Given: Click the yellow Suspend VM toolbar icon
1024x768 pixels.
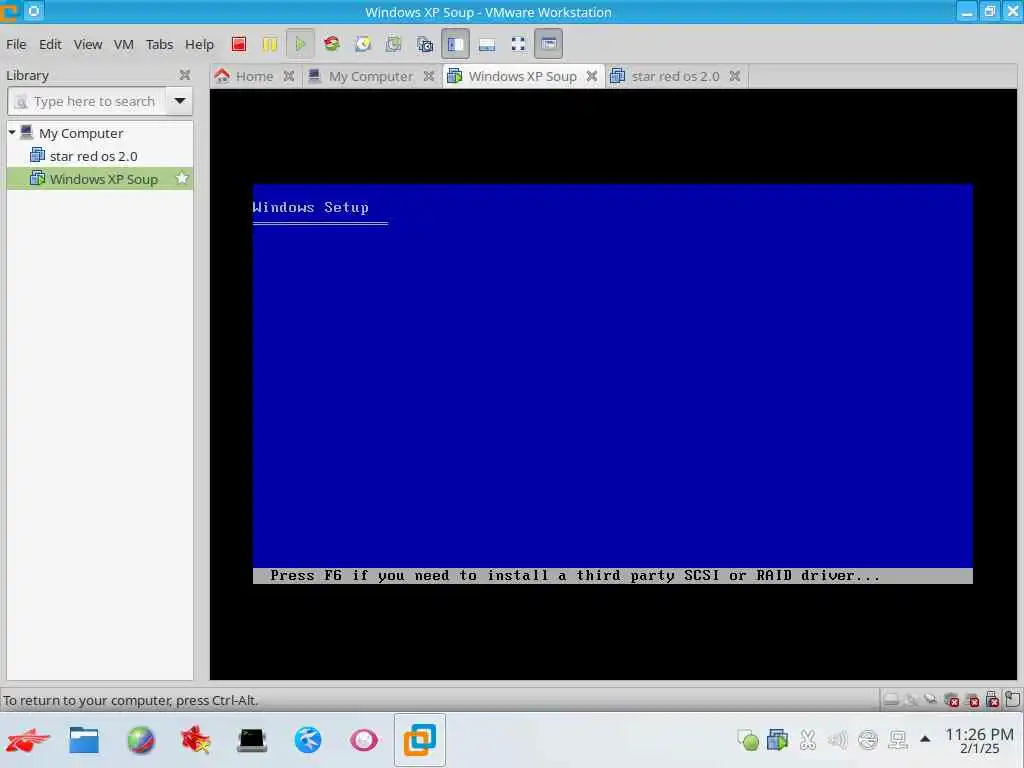Looking at the screenshot, I should pos(270,44).
